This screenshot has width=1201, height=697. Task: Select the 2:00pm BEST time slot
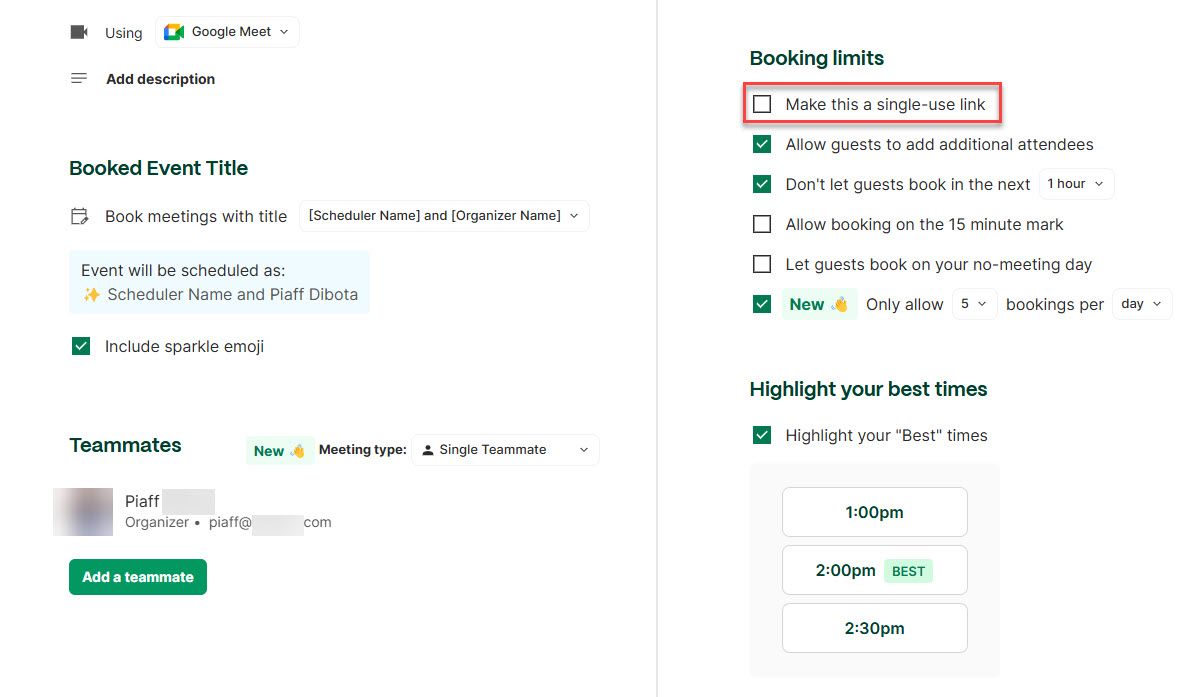pos(874,570)
